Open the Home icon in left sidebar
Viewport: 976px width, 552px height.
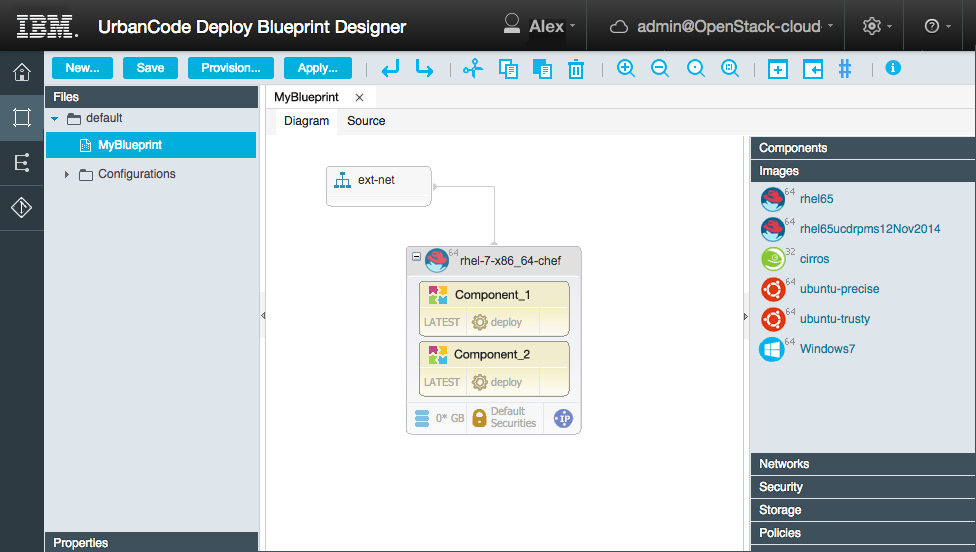21,72
